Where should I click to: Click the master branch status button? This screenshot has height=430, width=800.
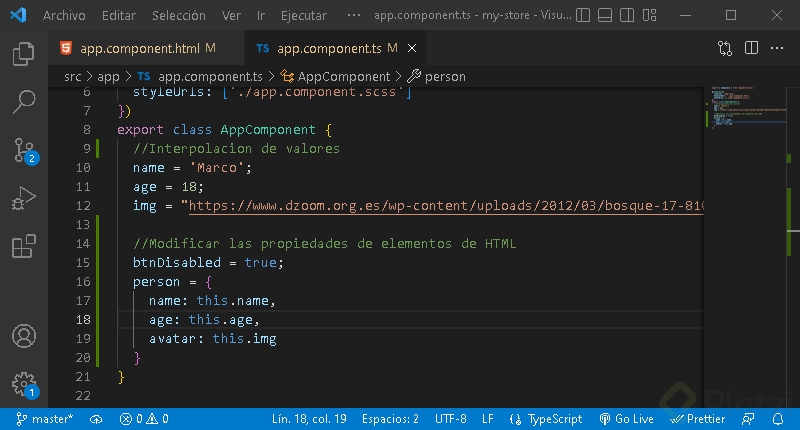45,419
